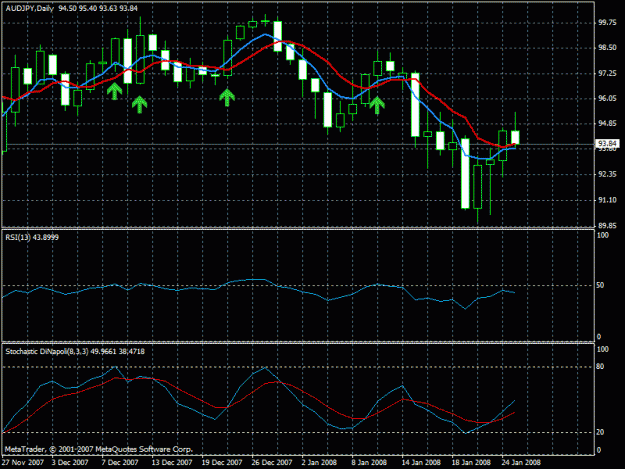Click the Stochastic 20 level label
The height and width of the screenshot is (469, 625).
coord(600,432)
